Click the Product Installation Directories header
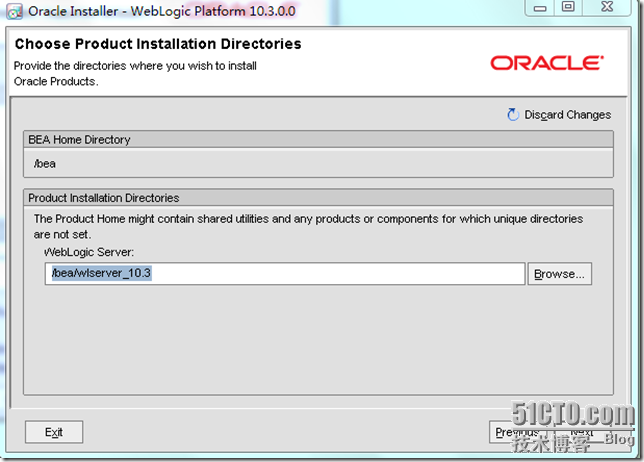This screenshot has width=644, height=462. tap(318, 198)
